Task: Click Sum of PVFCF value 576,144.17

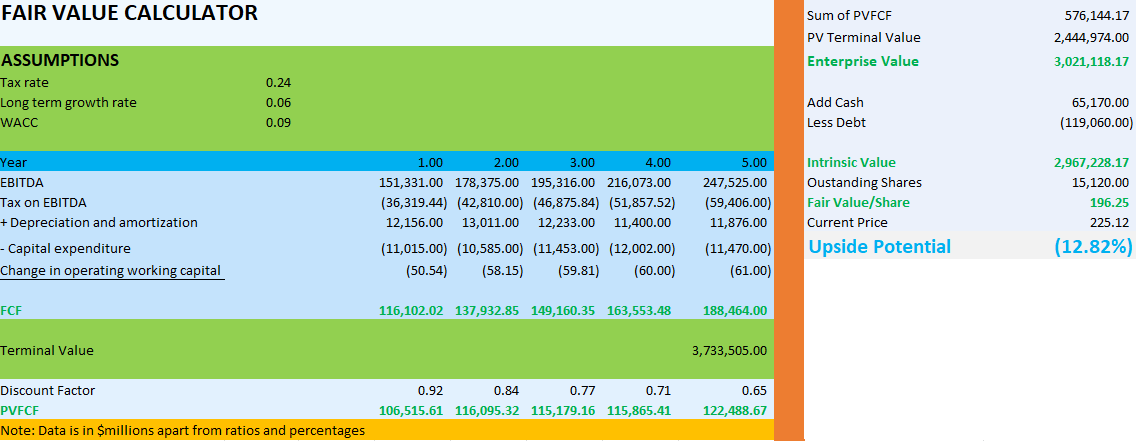Action: point(1096,15)
